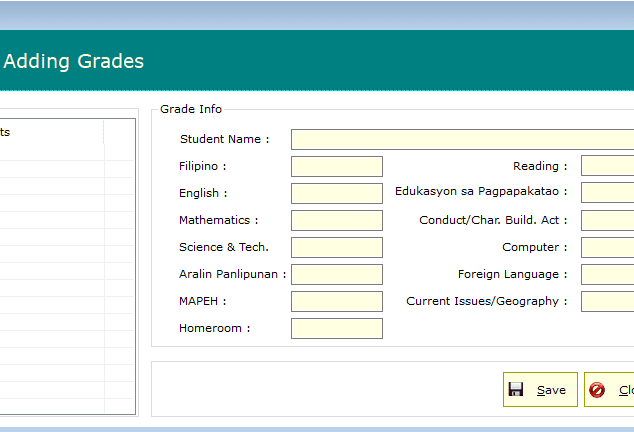Click the Homeroom grade field
Image resolution: width=634 pixels, height=432 pixels.
(x=336, y=328)
